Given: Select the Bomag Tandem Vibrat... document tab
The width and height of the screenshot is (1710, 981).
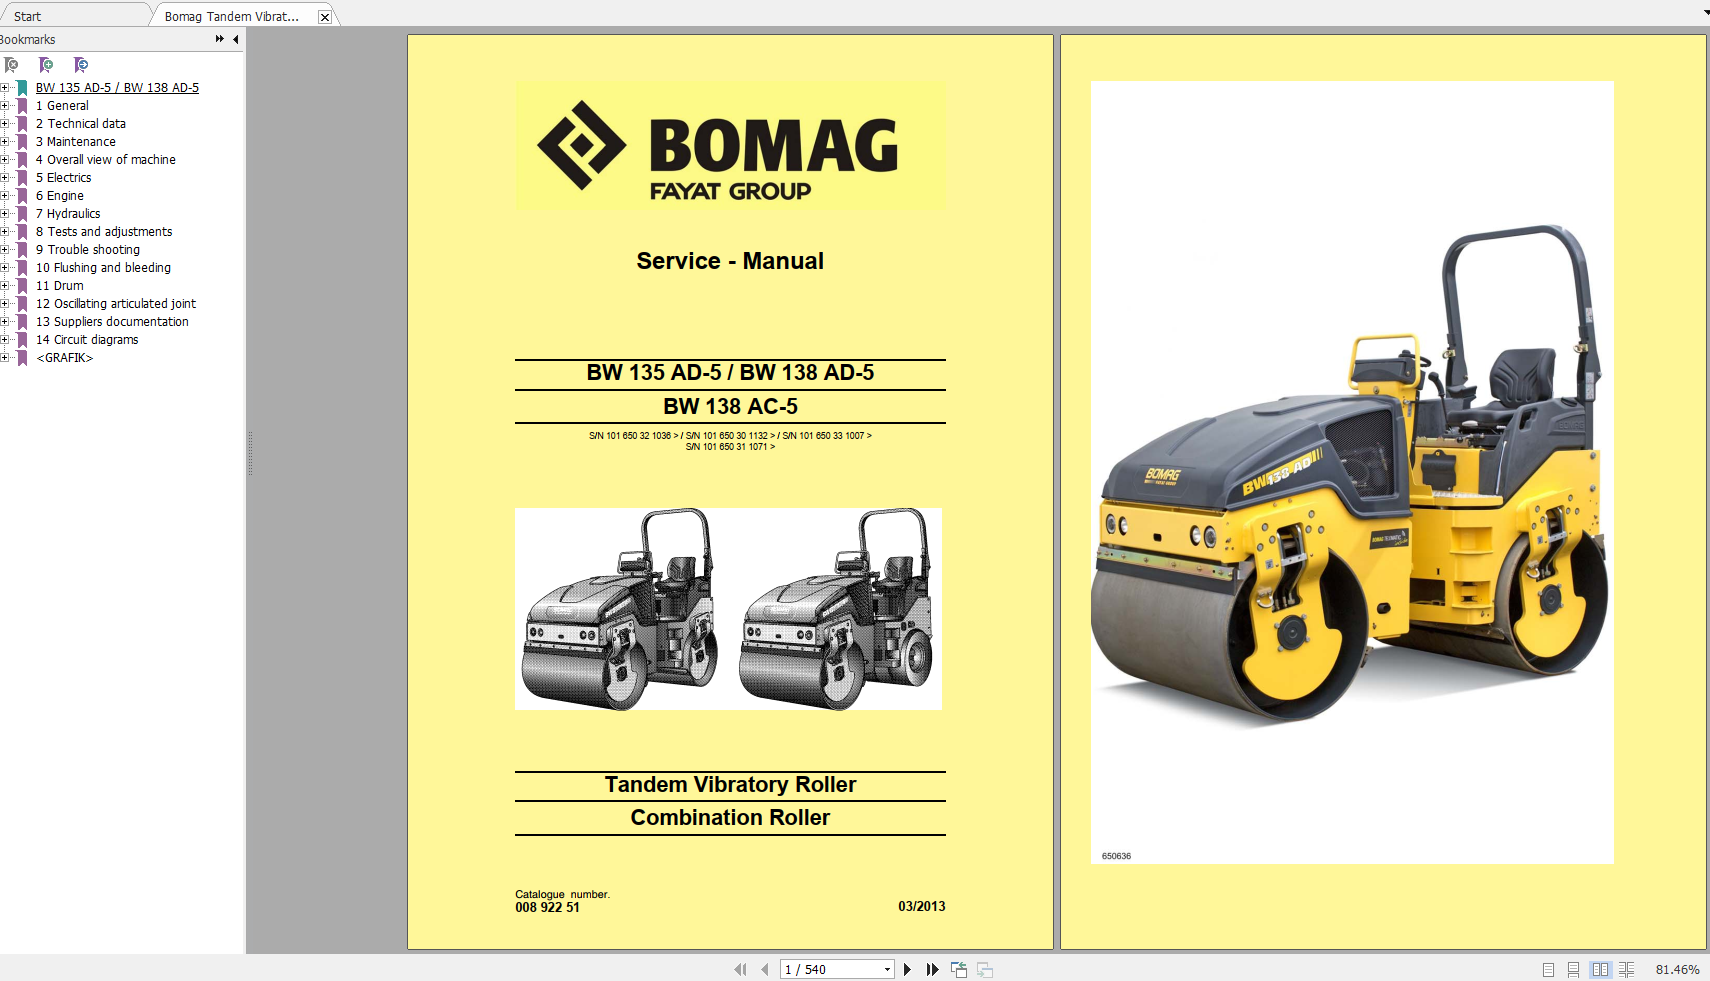Looking at the screenshot, I should pyautogui.click(x=232, y=16).
